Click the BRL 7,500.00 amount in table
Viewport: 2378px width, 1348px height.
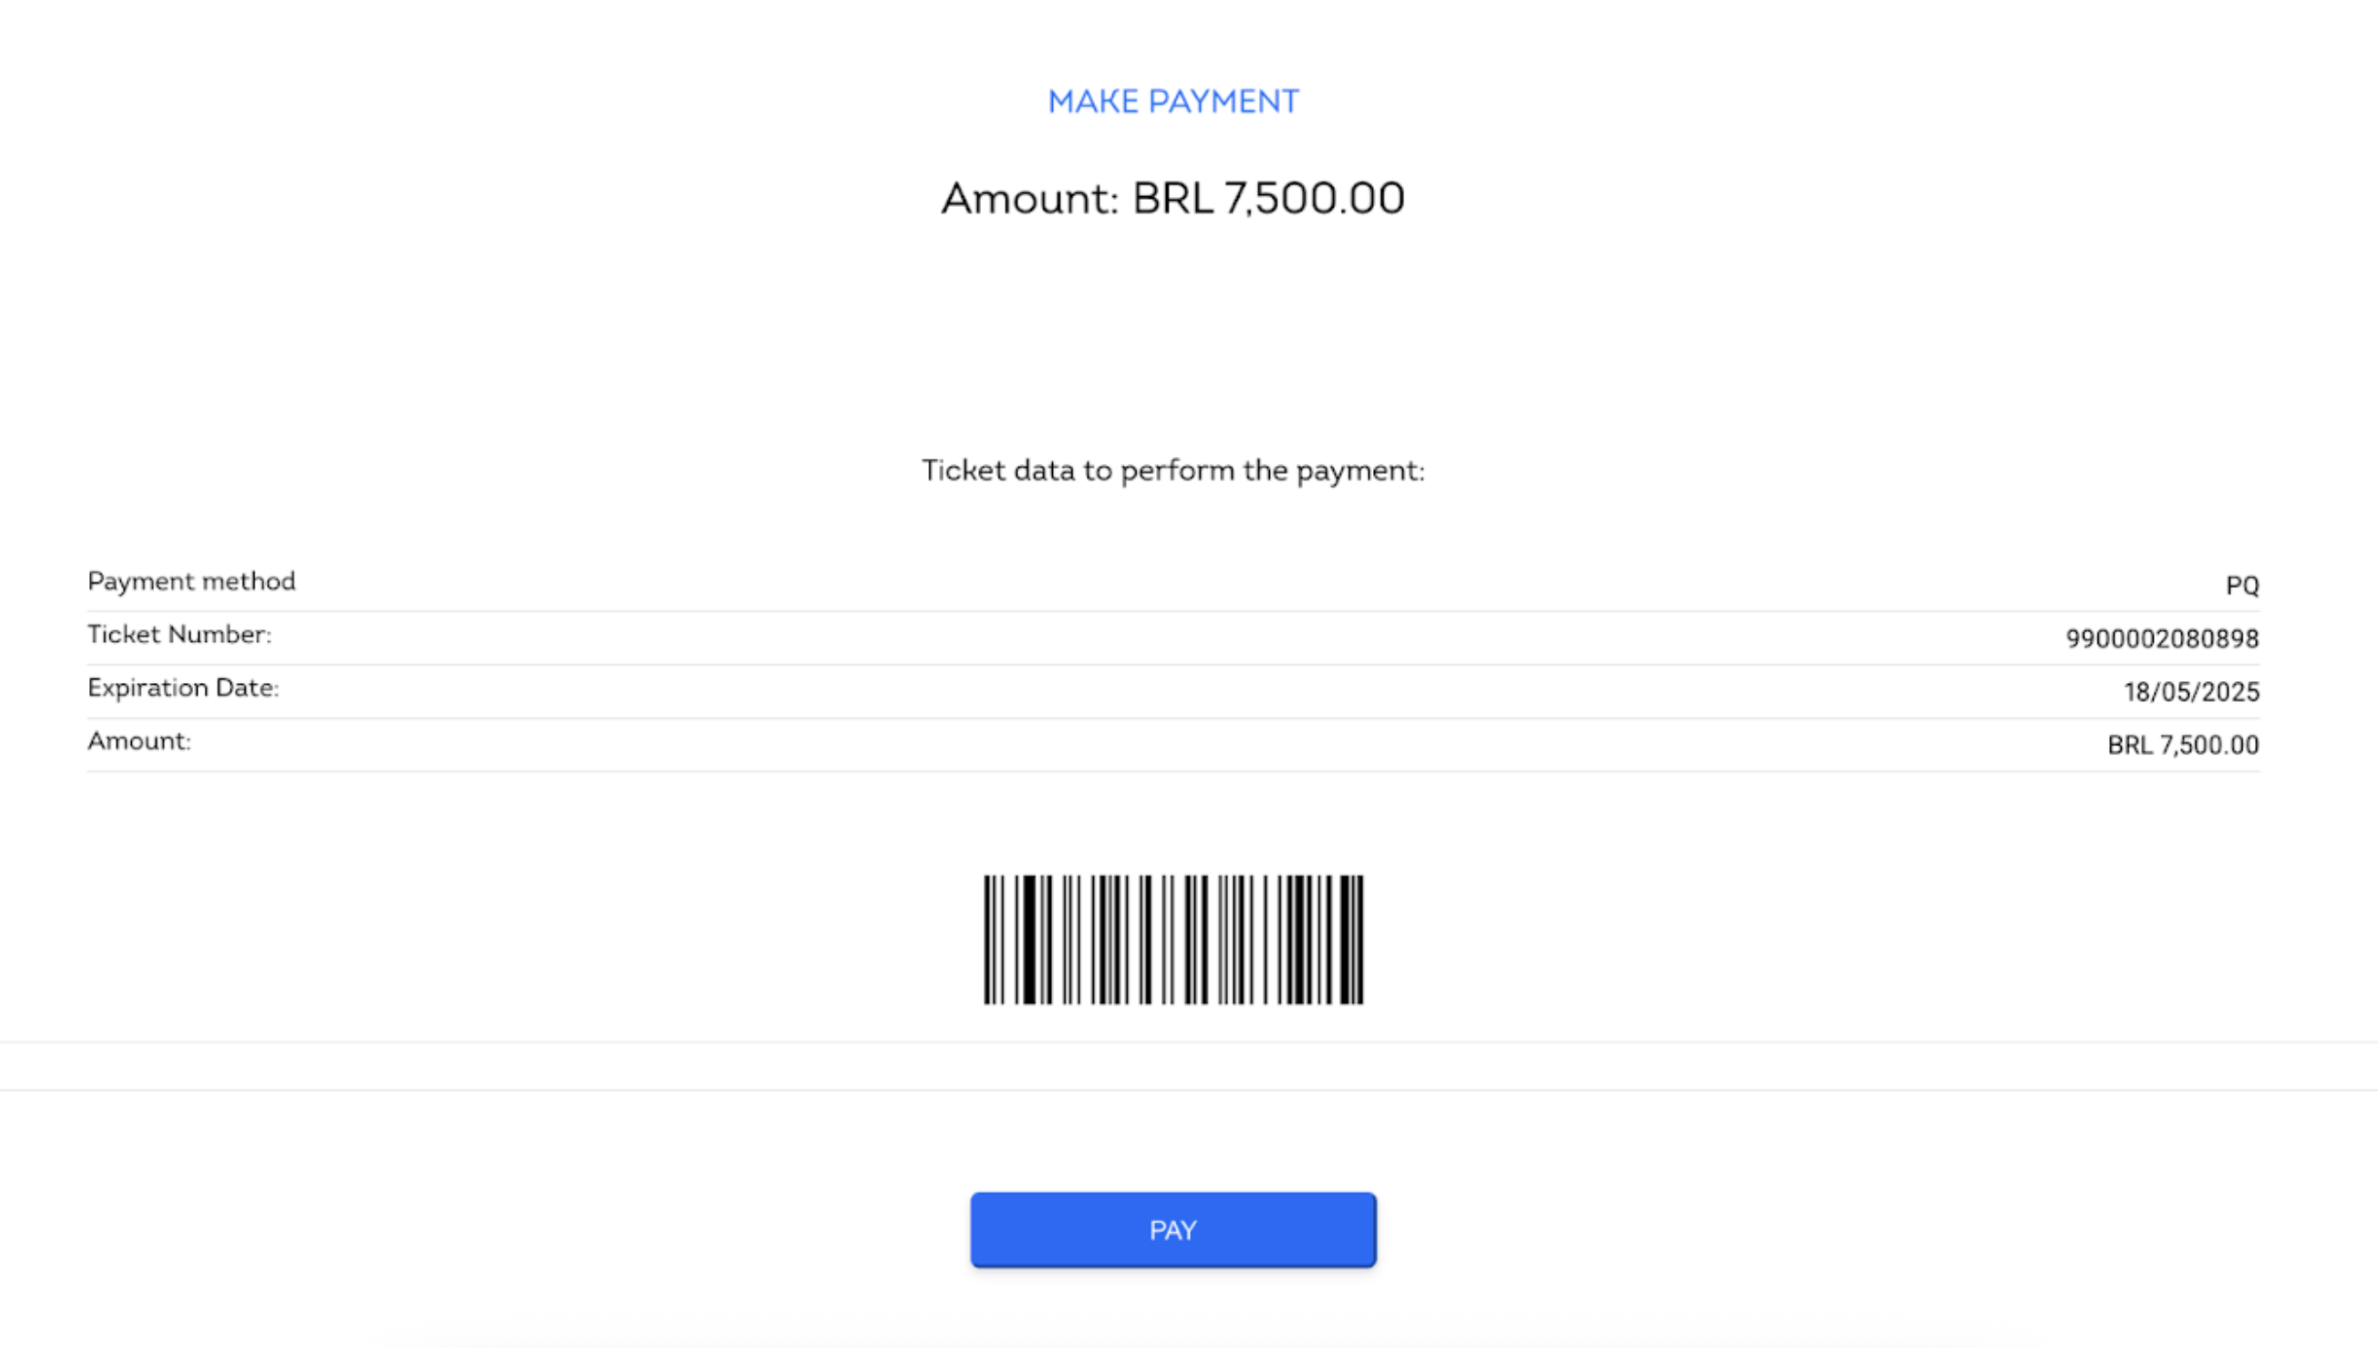tap(2183, 745)
